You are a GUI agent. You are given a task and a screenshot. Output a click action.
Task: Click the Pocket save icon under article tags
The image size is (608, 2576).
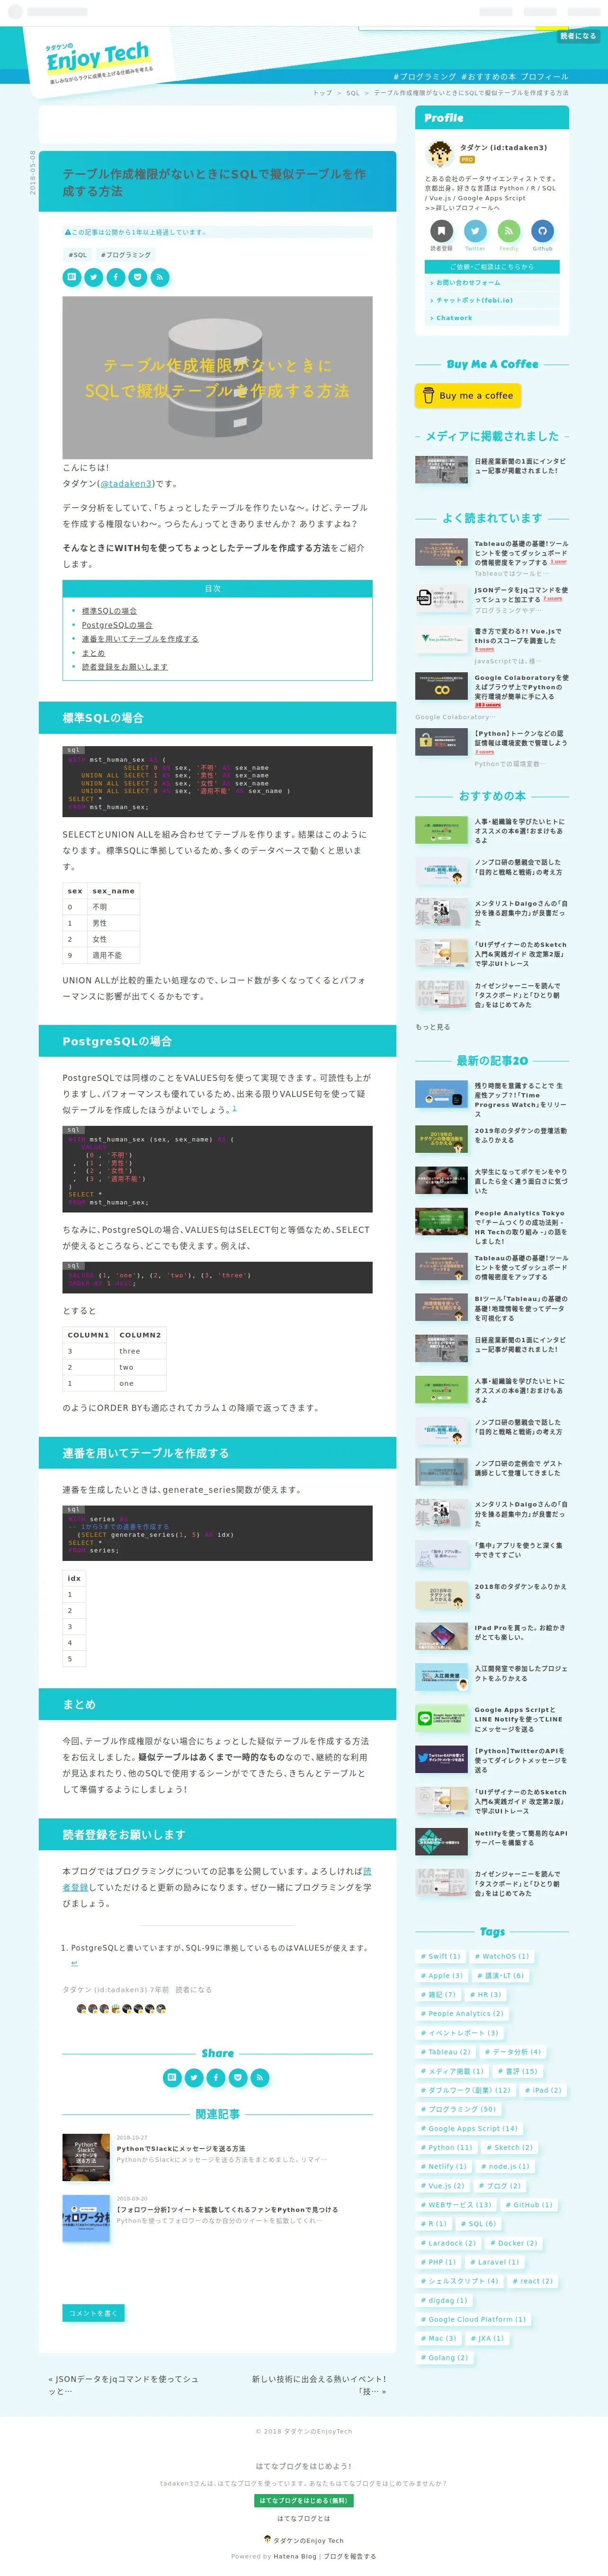coord(137,277)
